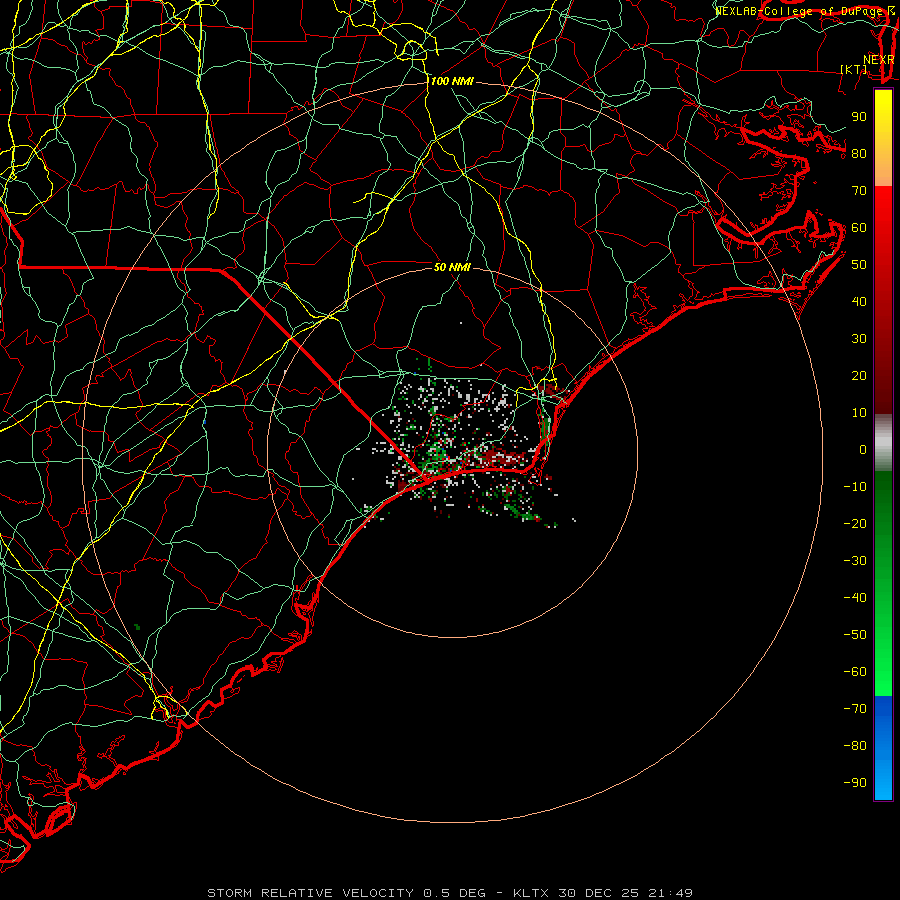Click the -30 value on velocity scale
This screenshot has height=900, width=900.
[855, 561]
